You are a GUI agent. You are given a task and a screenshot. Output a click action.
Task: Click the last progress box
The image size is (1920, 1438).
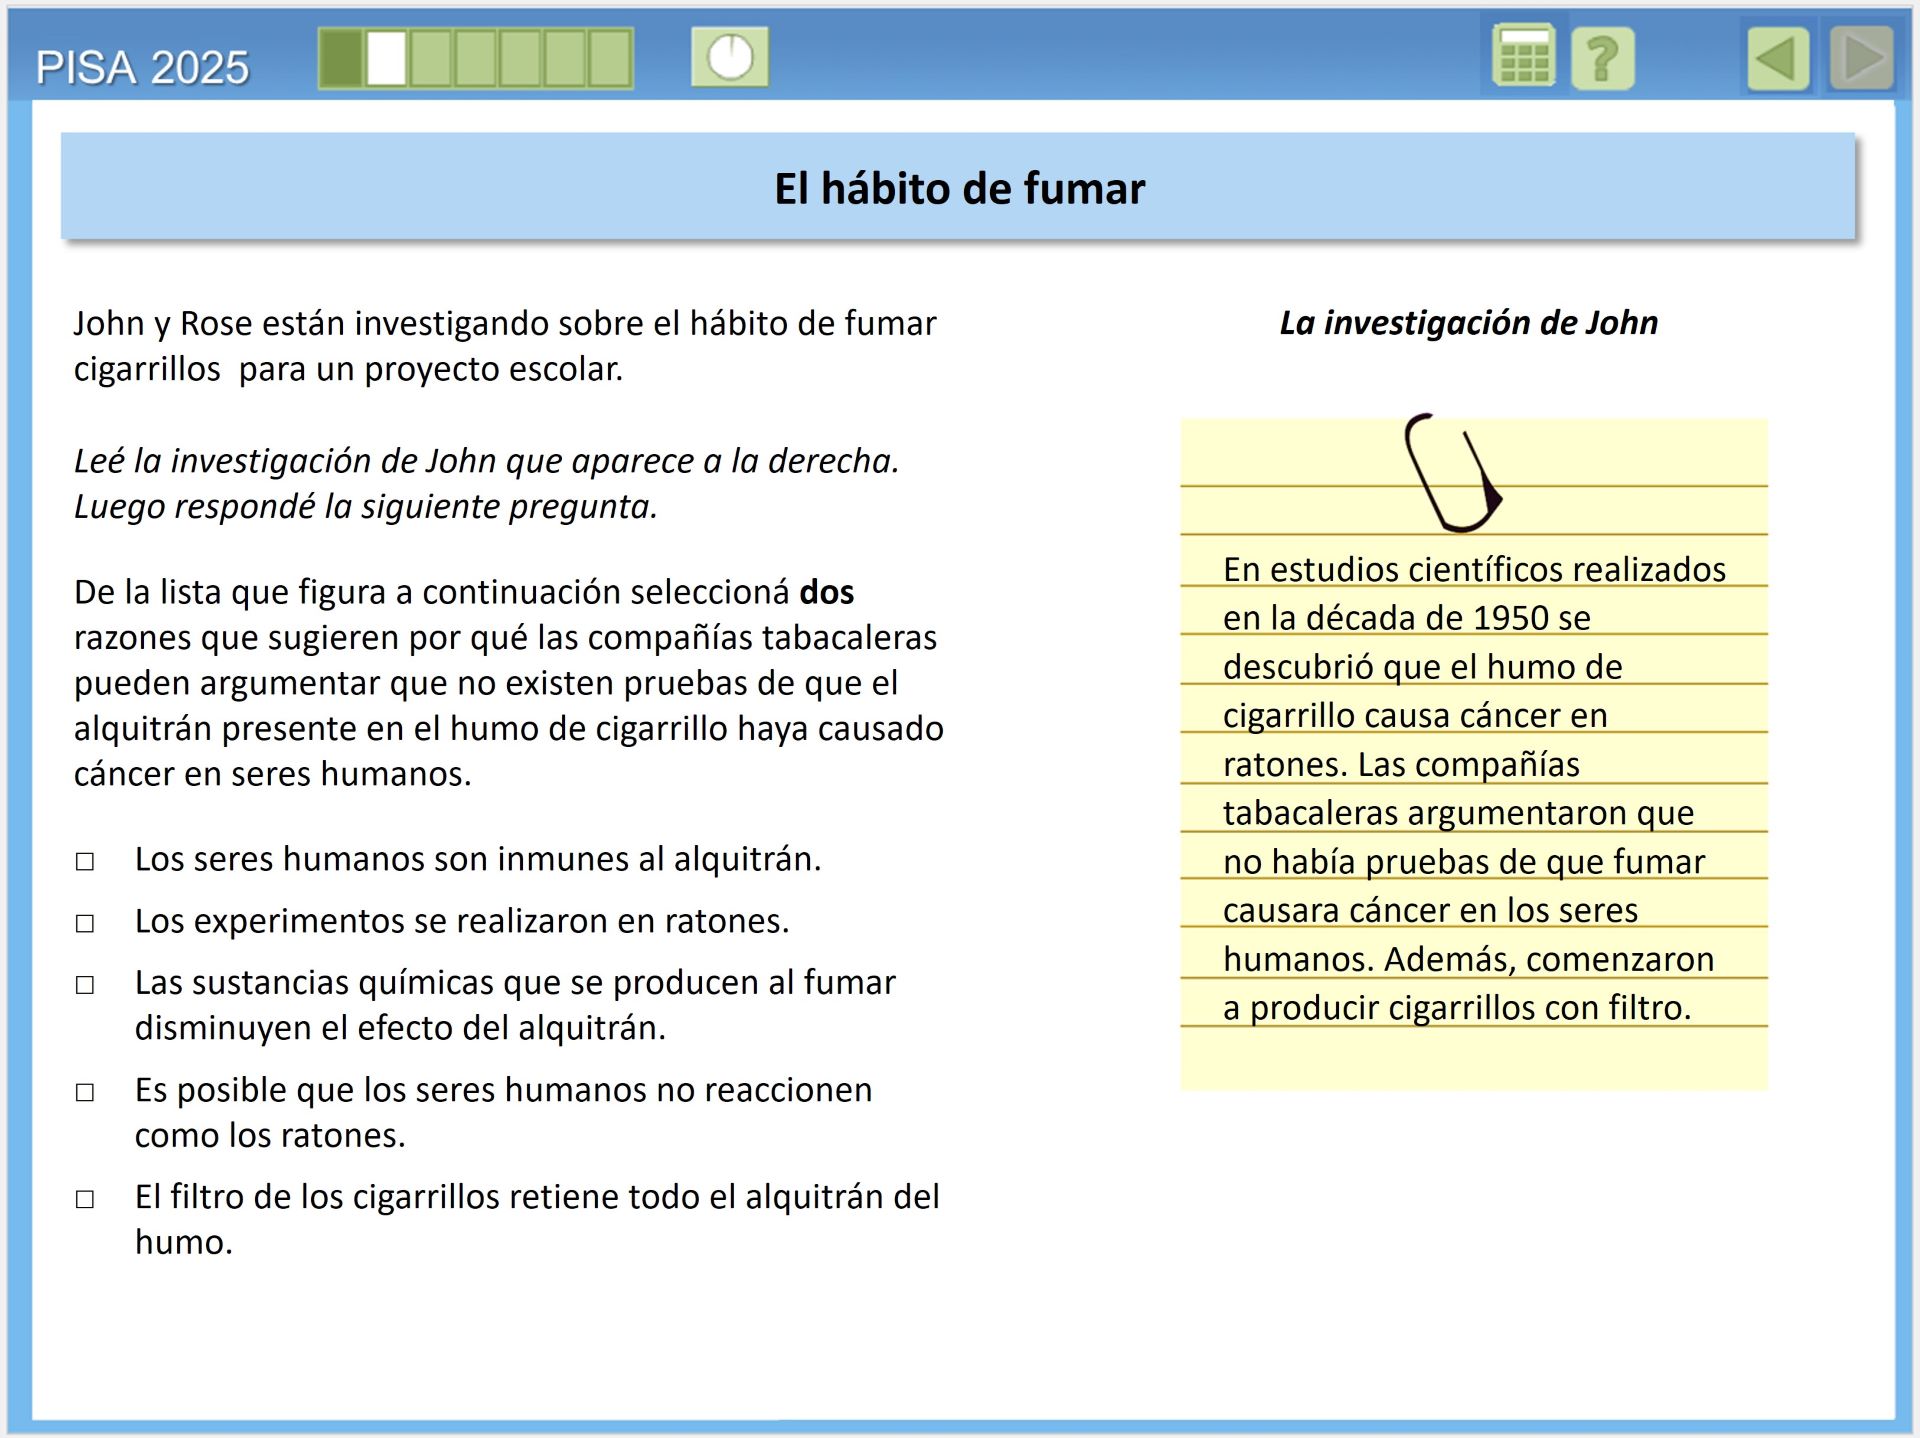(x=610, y=58)
